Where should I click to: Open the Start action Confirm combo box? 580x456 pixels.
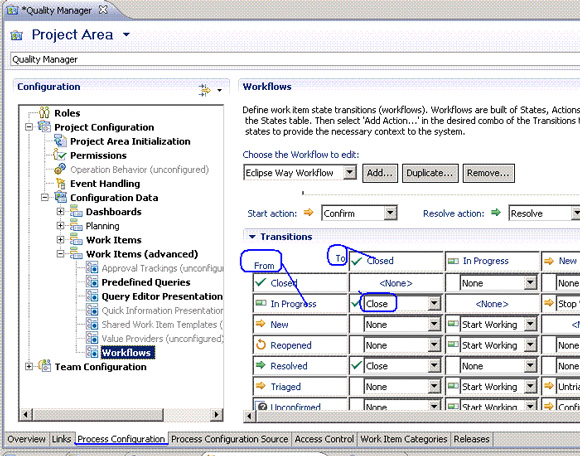coord(390,213)
